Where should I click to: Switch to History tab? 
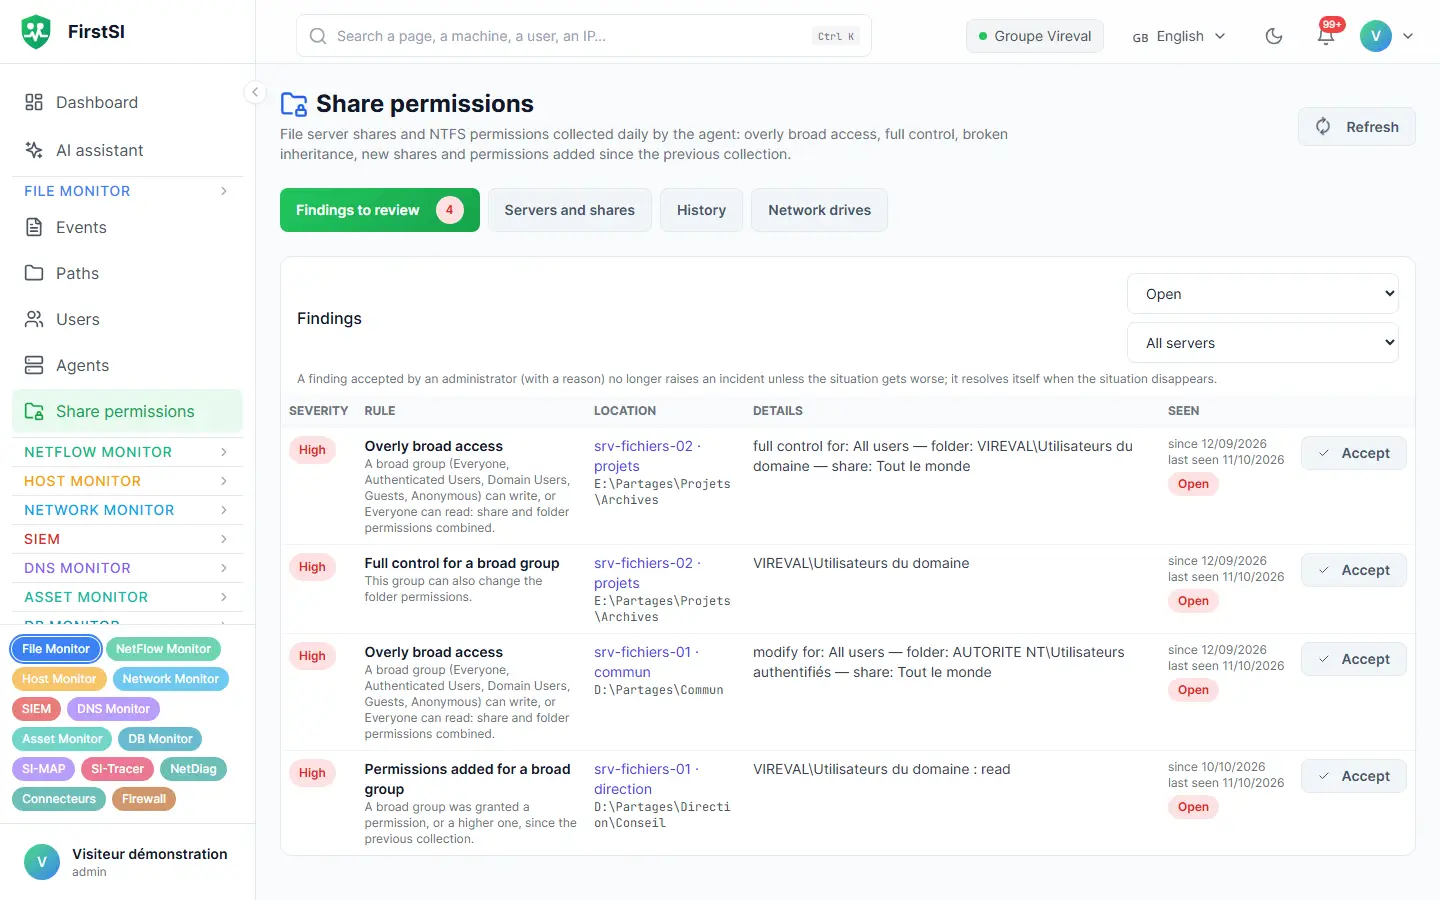[x=701, y=210]
